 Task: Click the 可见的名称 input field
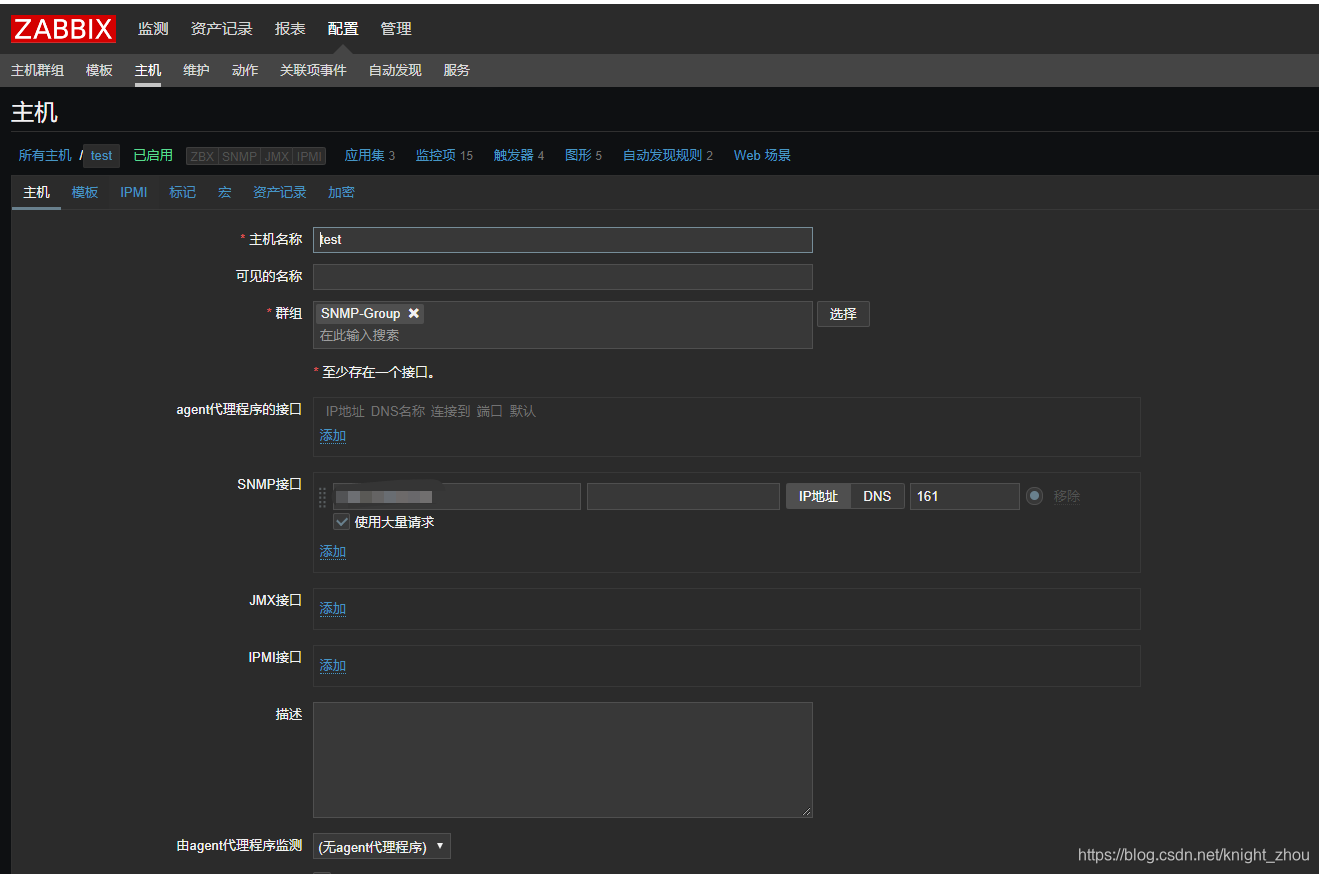point(563,277)
